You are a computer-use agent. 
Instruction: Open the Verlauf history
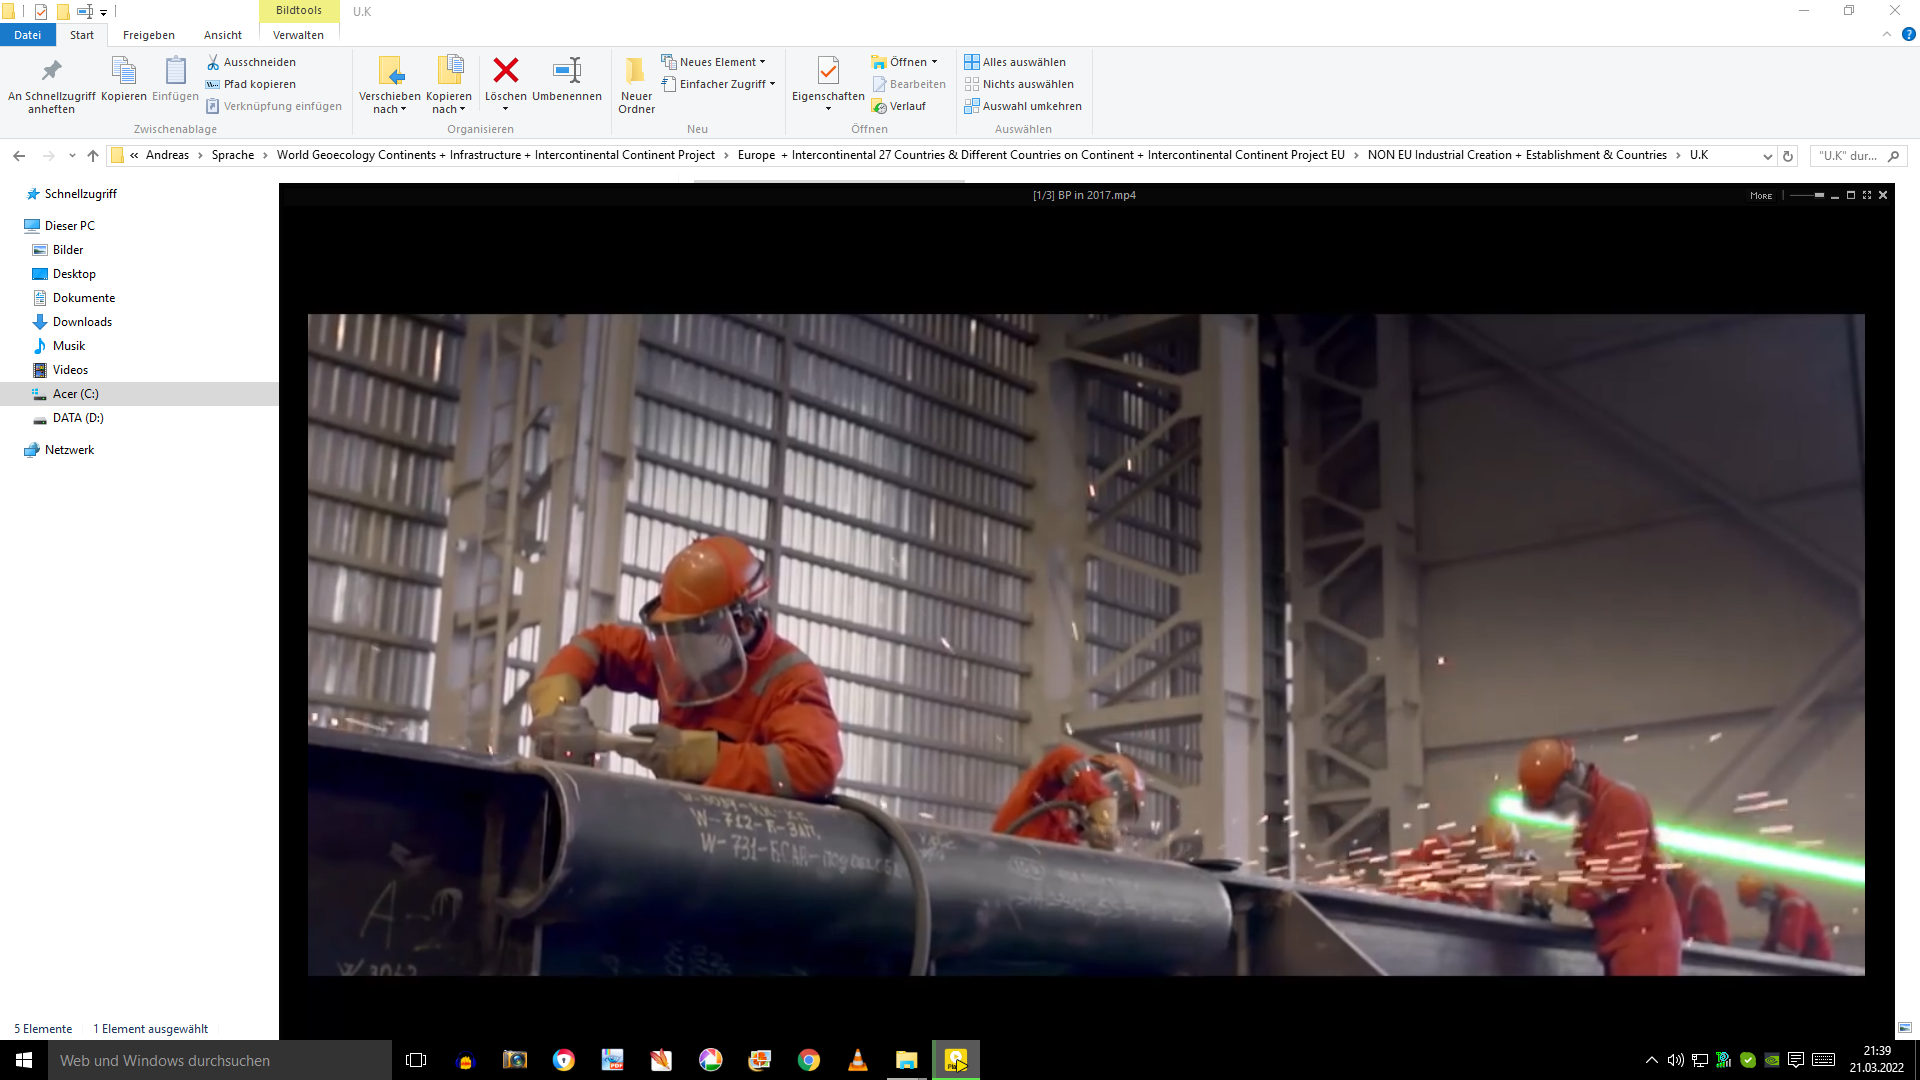tap(899, 106)
